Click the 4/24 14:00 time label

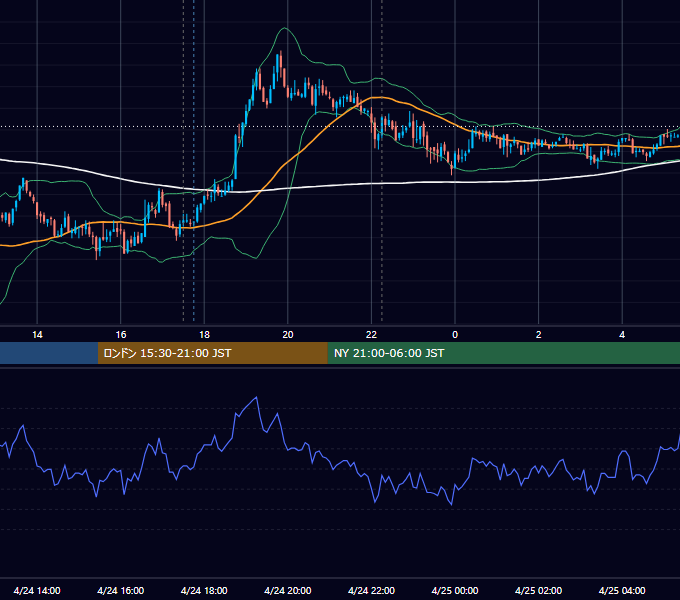[x=37, y=590]
